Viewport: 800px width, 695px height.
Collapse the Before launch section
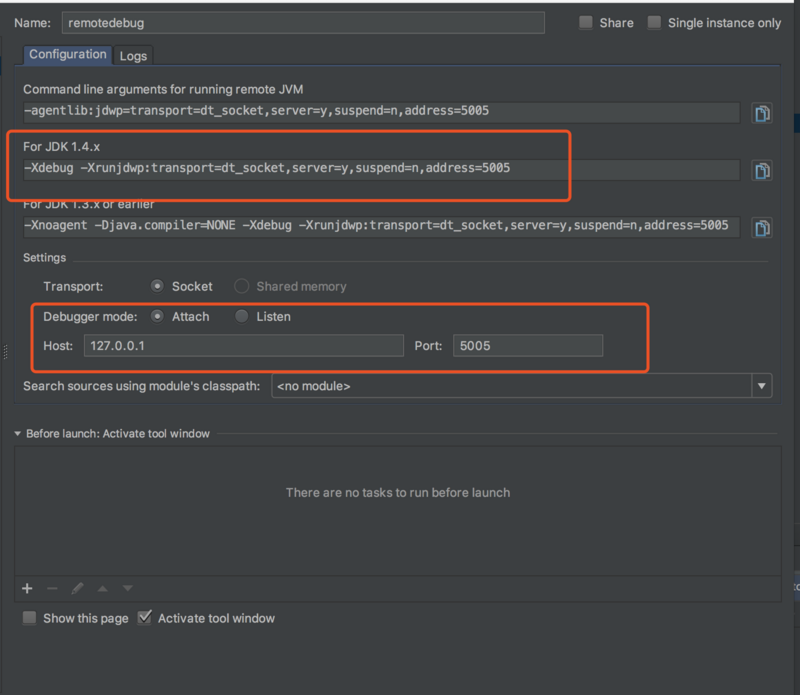[16, 433]
